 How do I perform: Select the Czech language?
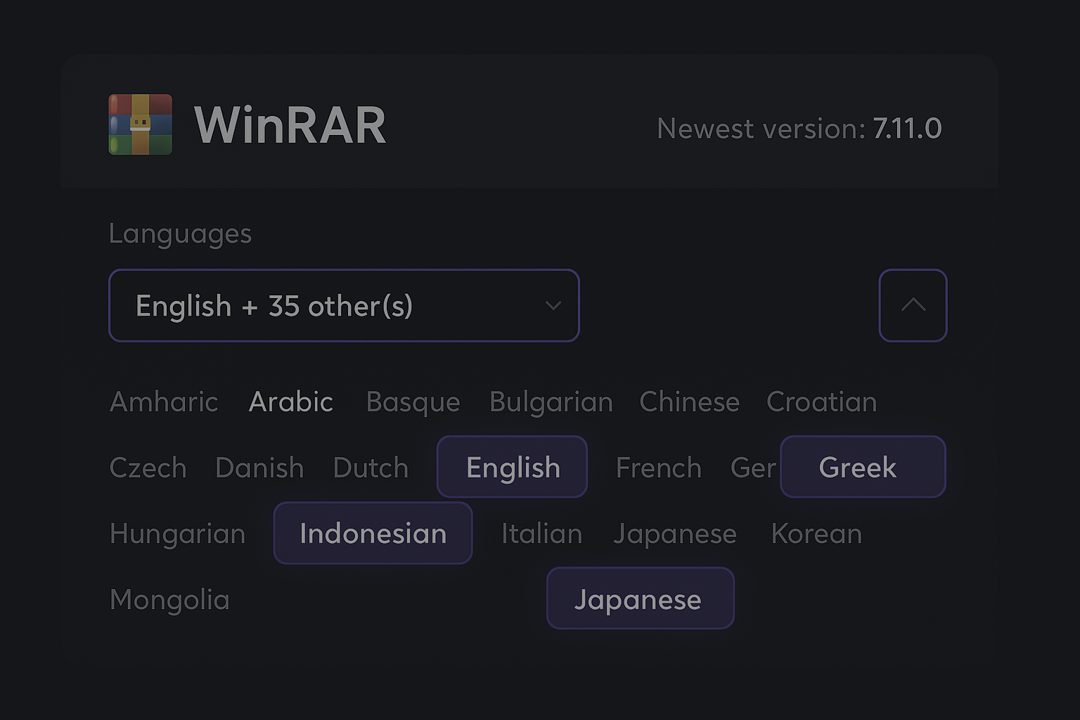(x=148, y=468)
